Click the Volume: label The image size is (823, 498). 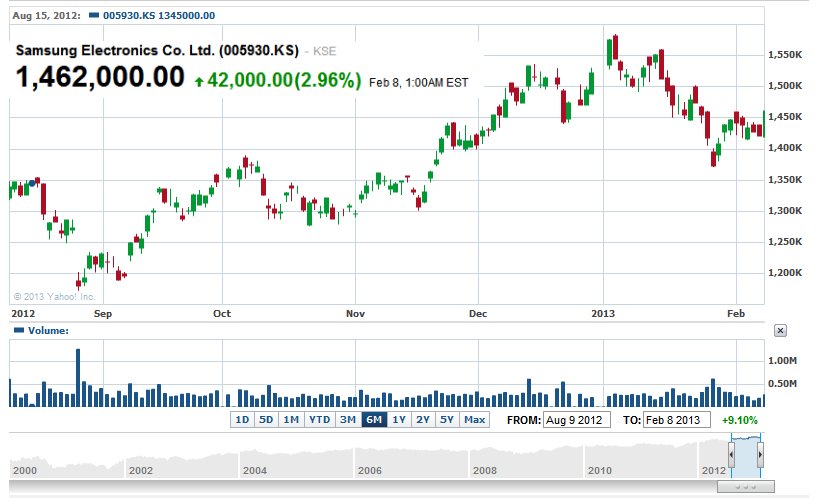[x=48, y=331]
